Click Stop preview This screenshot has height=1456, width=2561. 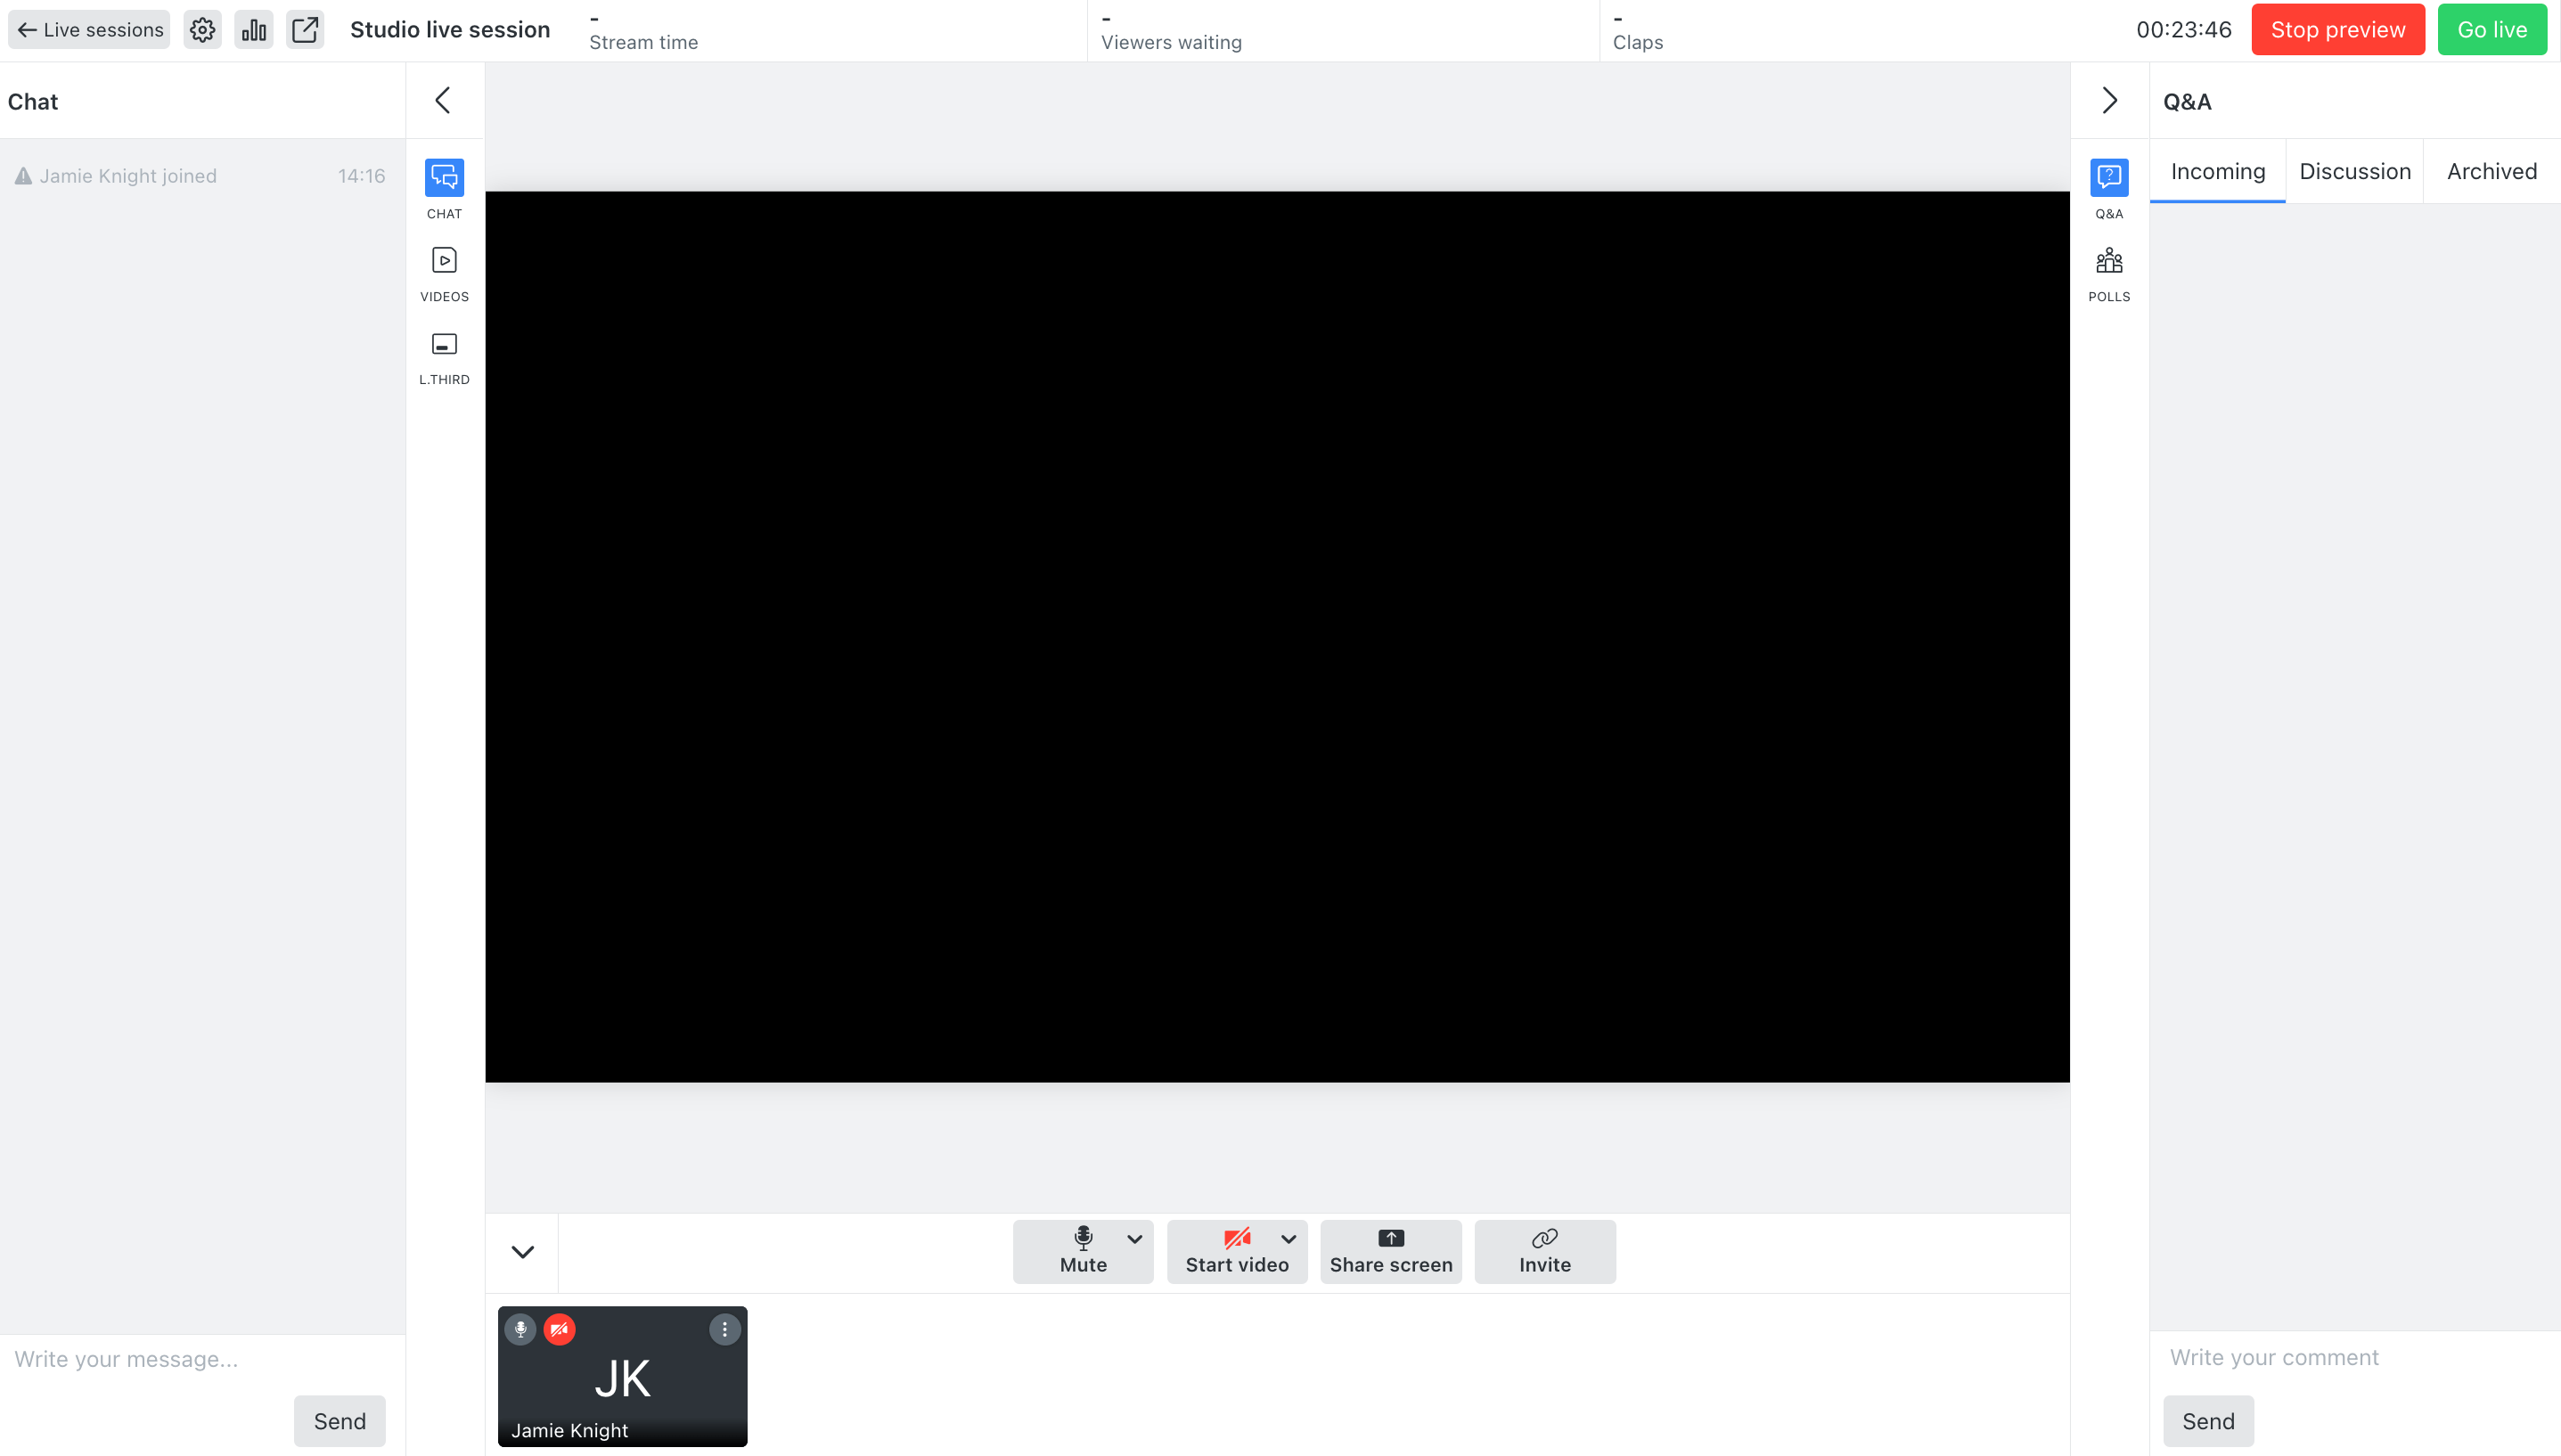(2338, 29)
